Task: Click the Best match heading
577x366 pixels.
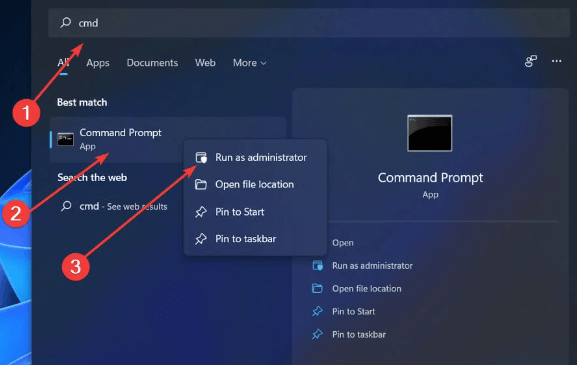Action: coord(82,102)
